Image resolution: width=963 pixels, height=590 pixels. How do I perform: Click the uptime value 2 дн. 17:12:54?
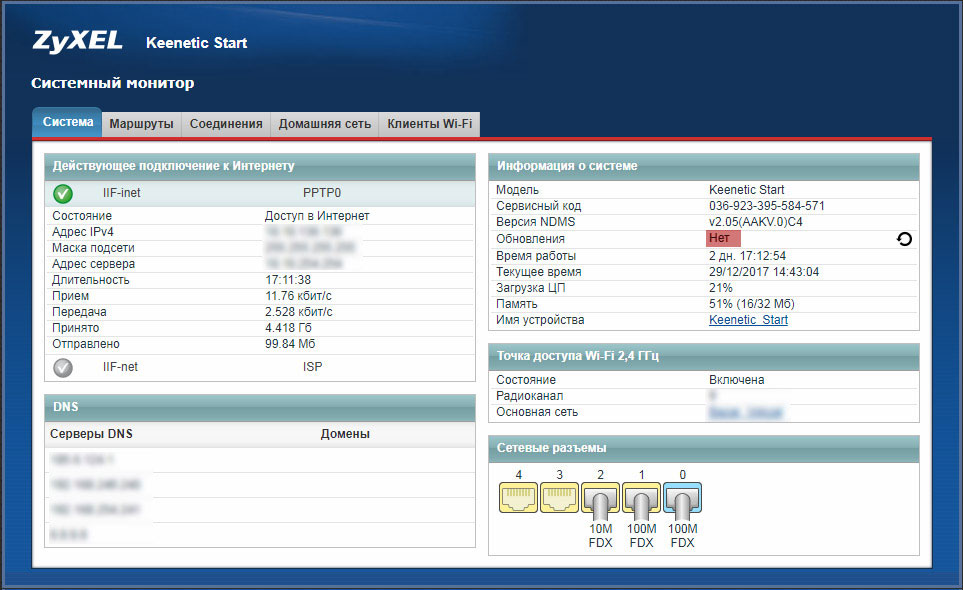tap(747, 256)
